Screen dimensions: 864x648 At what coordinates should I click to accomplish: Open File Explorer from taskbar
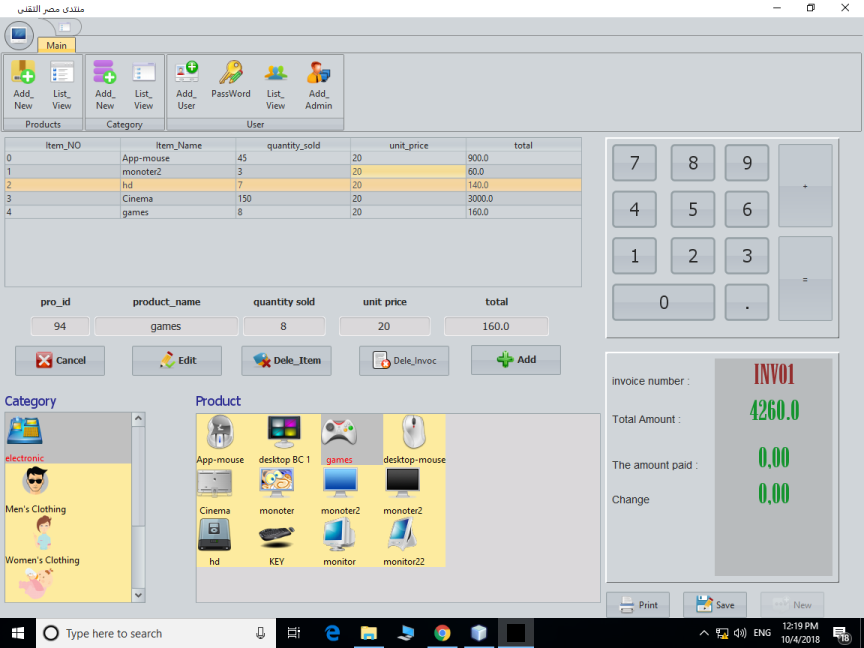click(369, 633)
